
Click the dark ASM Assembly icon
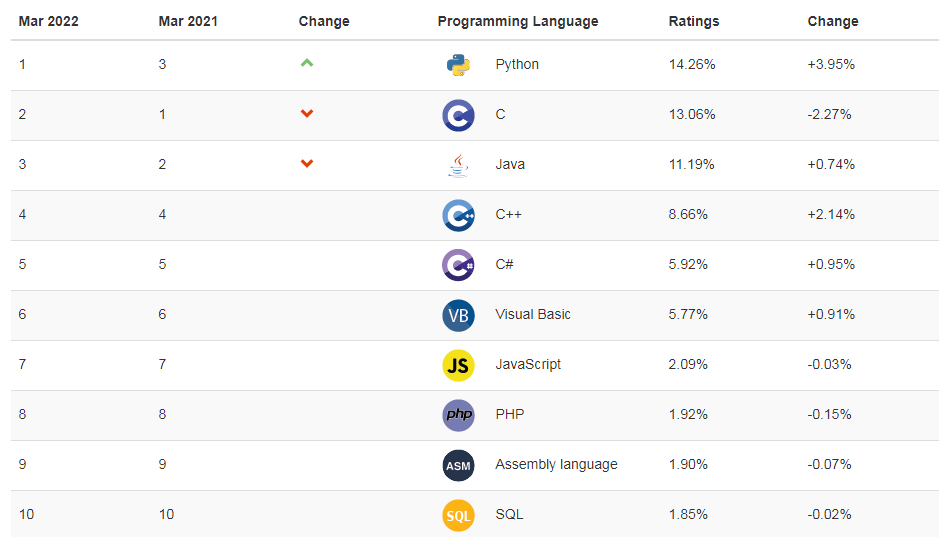(458, 465)
